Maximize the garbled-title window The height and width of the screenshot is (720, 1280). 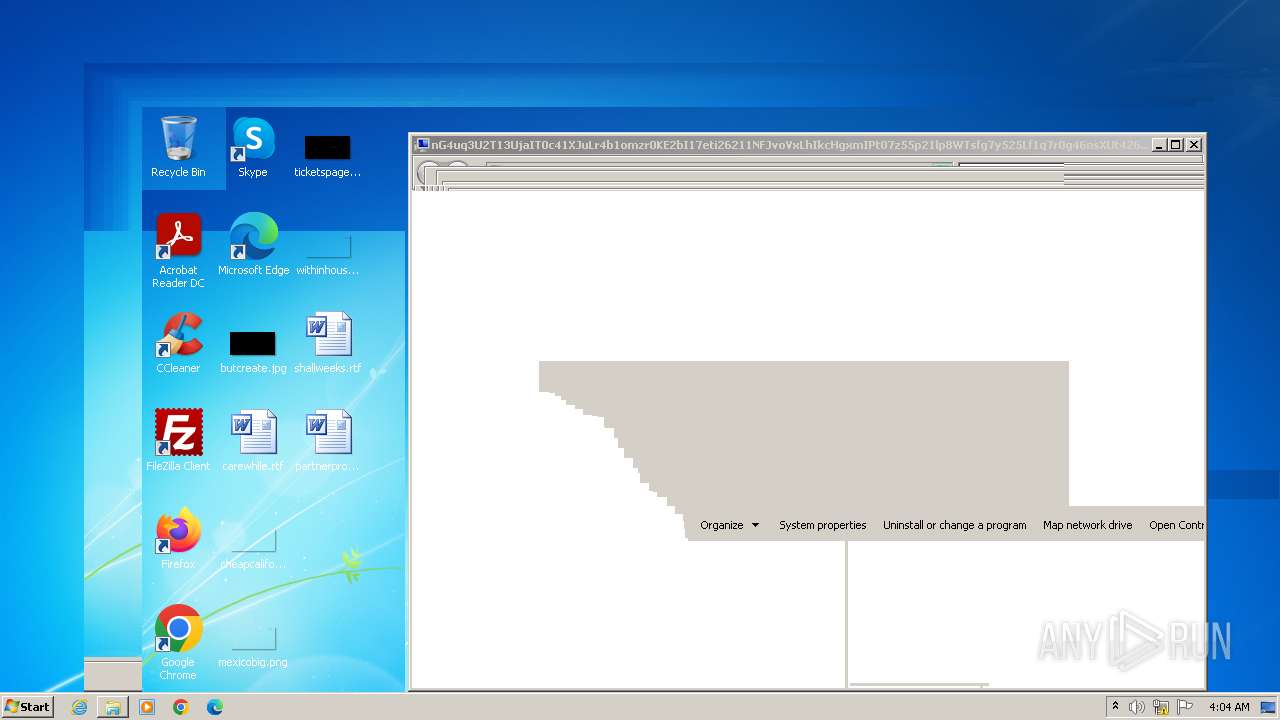click(x=1176, y=145)
